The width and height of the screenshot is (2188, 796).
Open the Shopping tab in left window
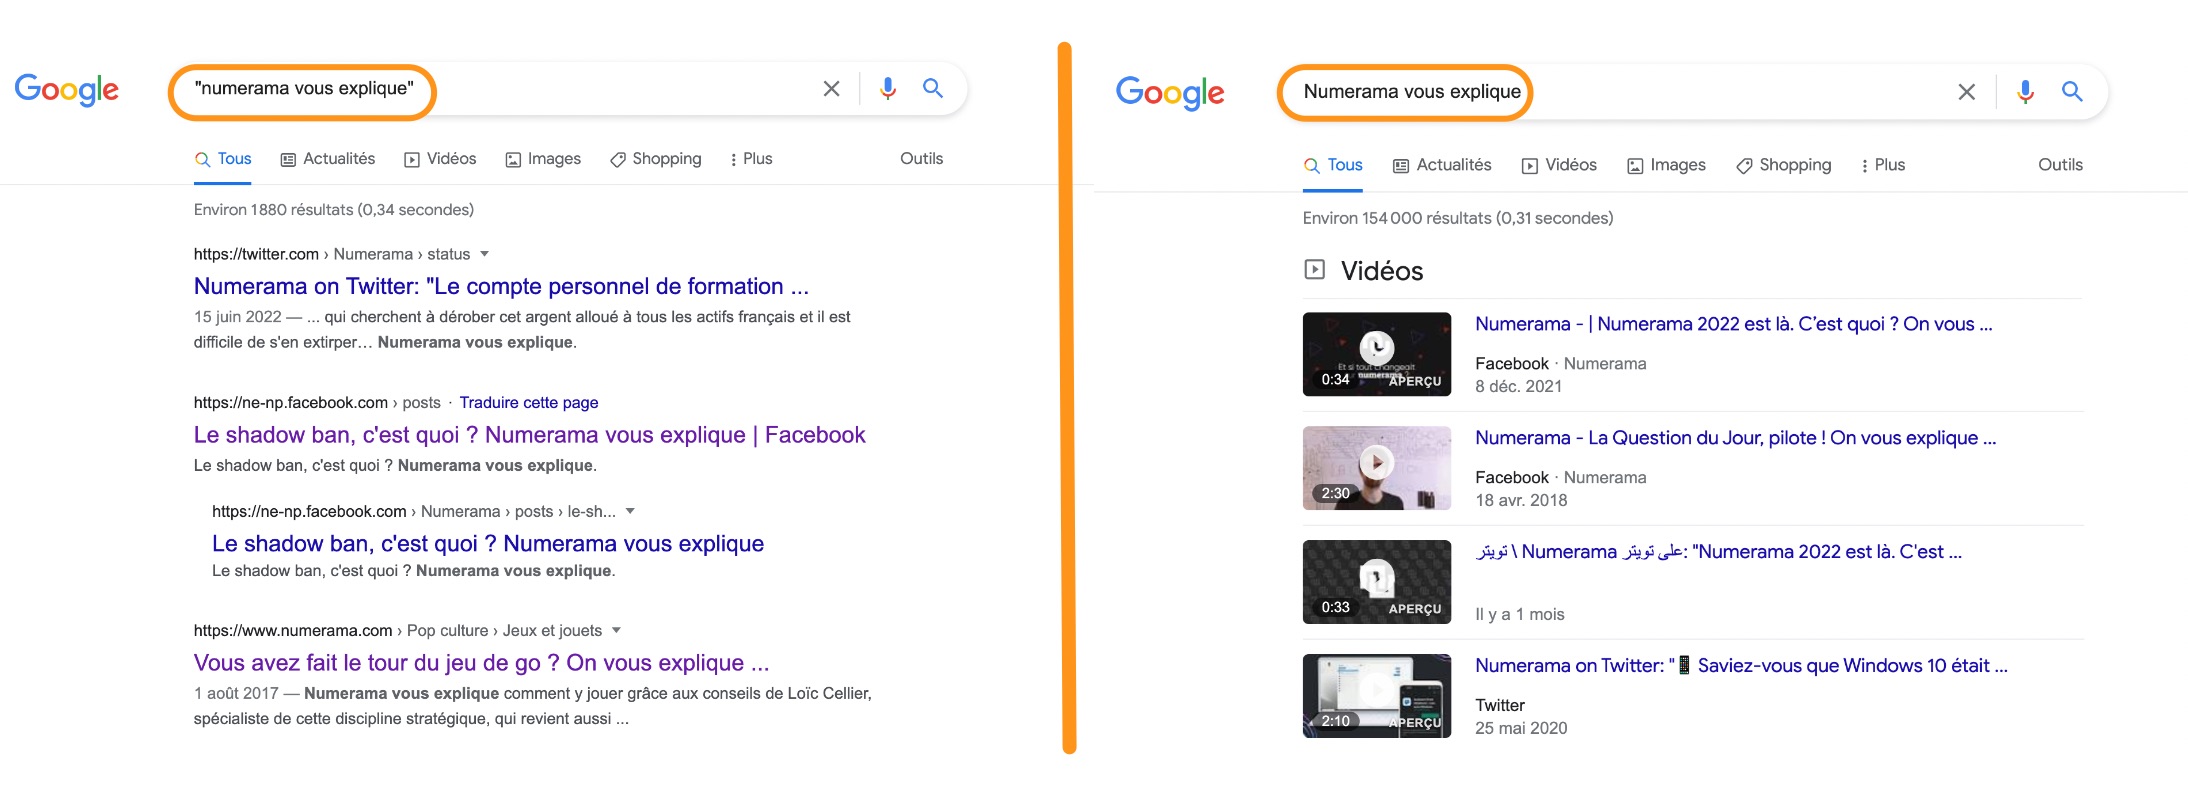pos(656,159)
